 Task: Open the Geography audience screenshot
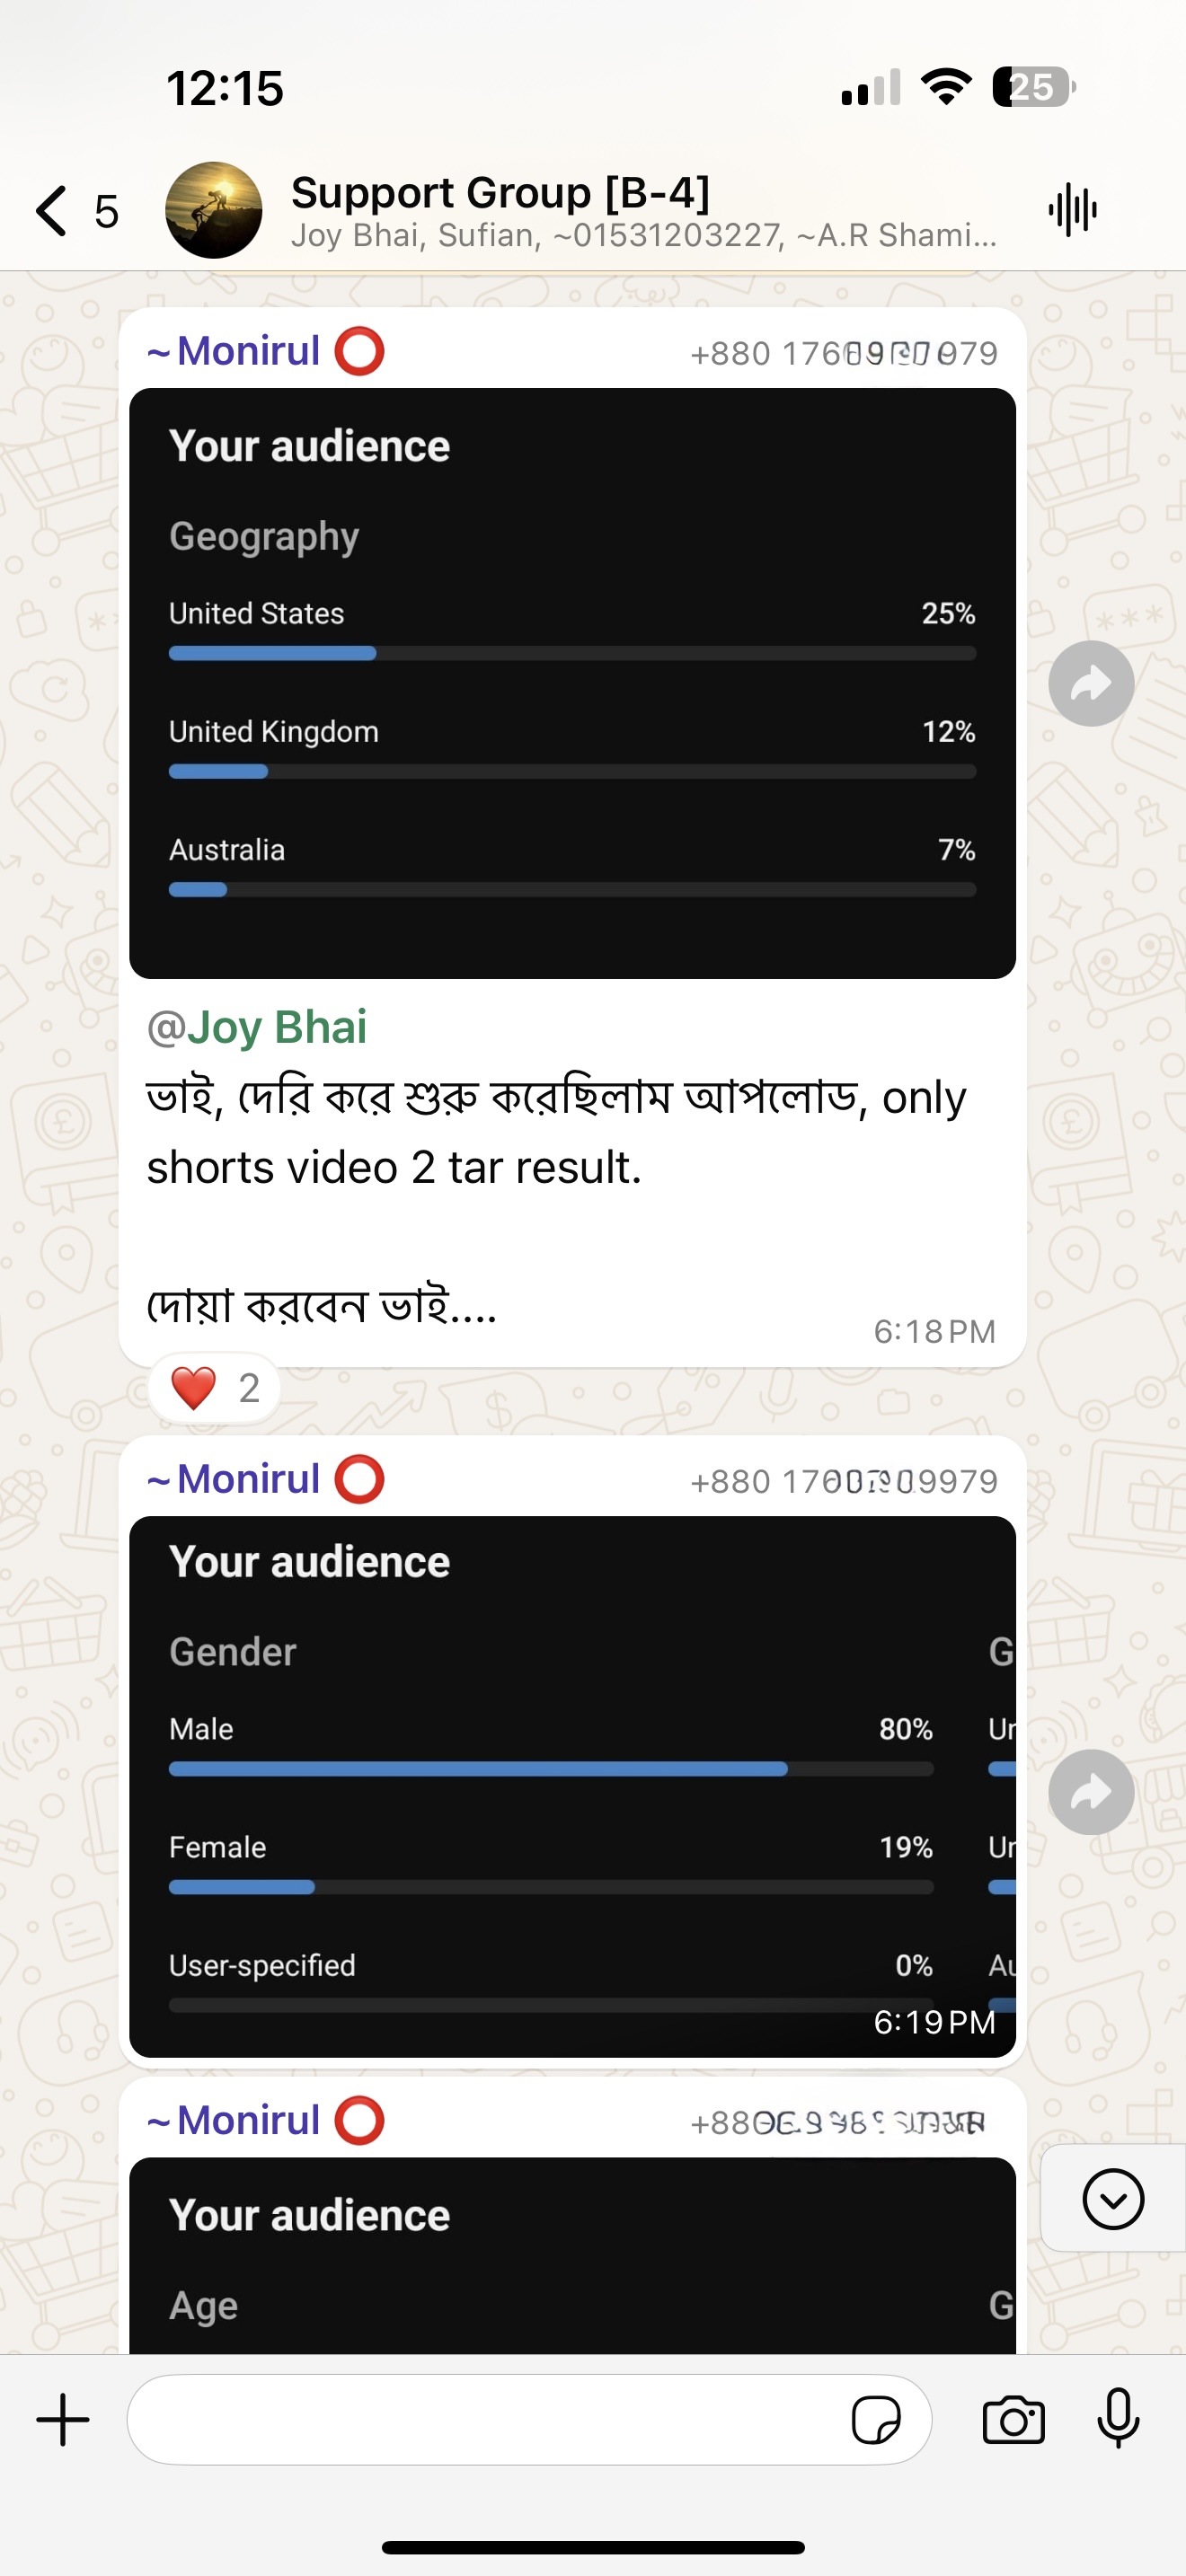572,684
